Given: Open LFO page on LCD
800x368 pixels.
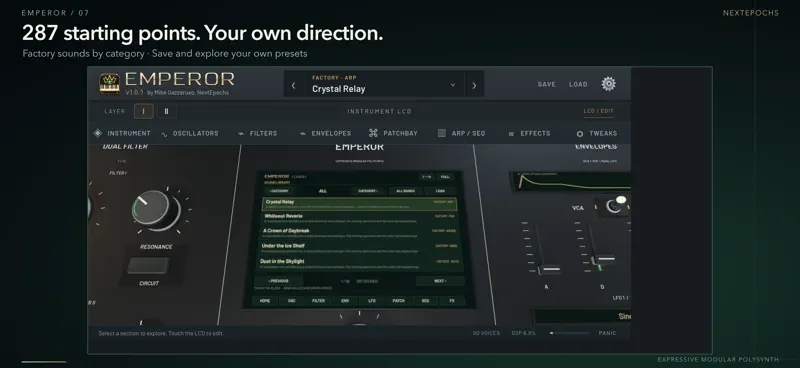Looking at the screenshot, I should pyautogui.click(x=372, y=301).
